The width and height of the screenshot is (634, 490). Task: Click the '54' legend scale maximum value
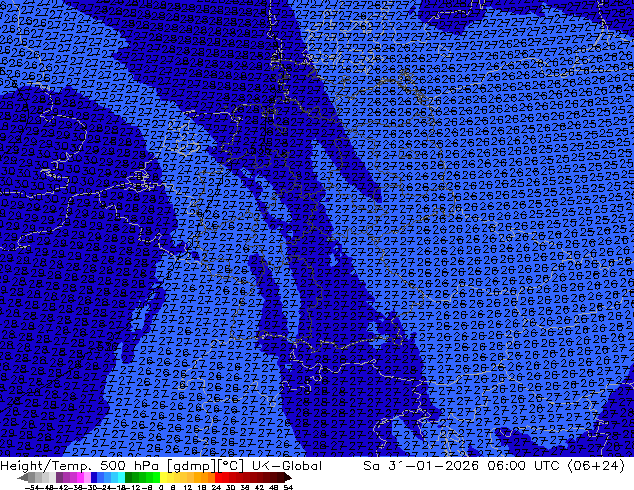point(288,487)
